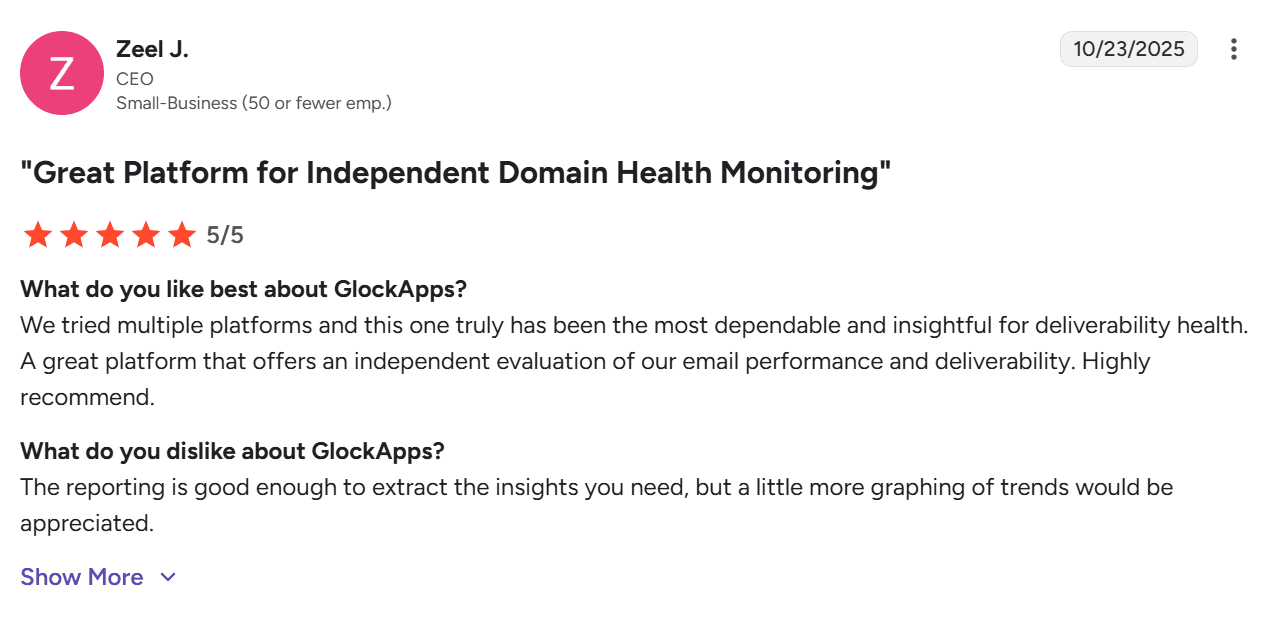Select the middle star of the rating
The height and width of the screenshot is (623, 1271).
click(x=109, y=234)
